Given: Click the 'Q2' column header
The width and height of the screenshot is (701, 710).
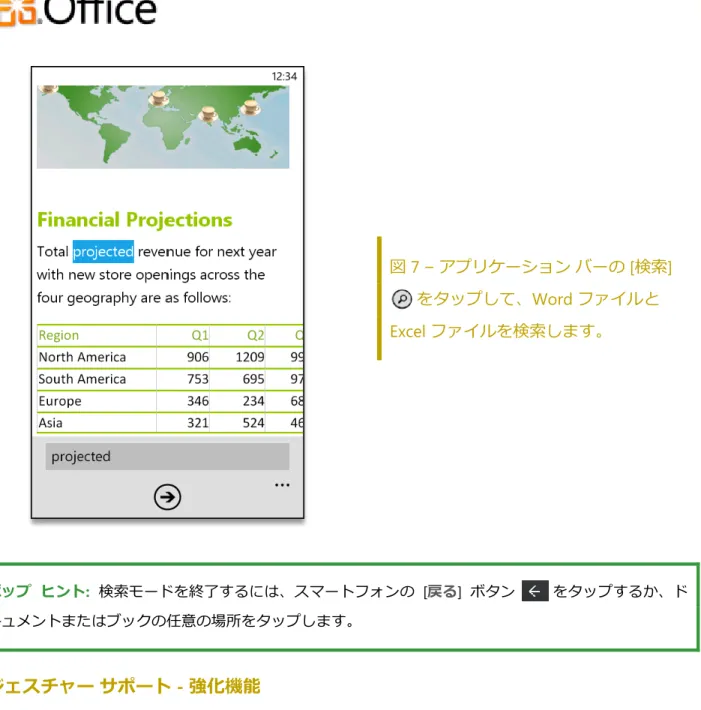Looking at the screenshot, I should pos(255,336).
